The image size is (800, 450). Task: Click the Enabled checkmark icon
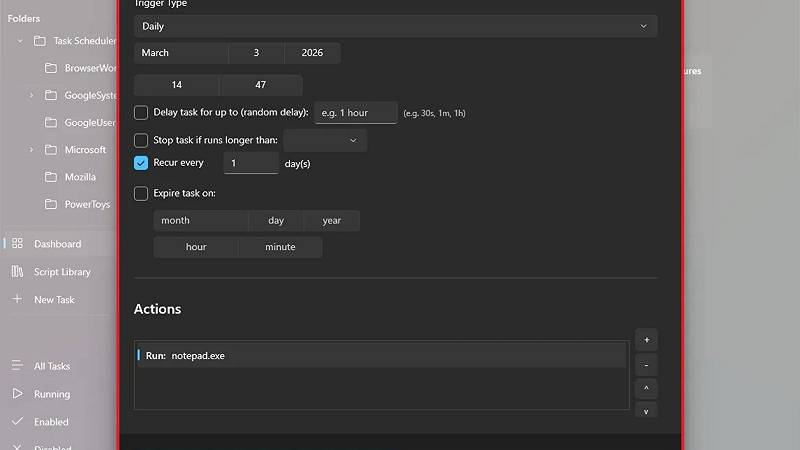point(17,421)
